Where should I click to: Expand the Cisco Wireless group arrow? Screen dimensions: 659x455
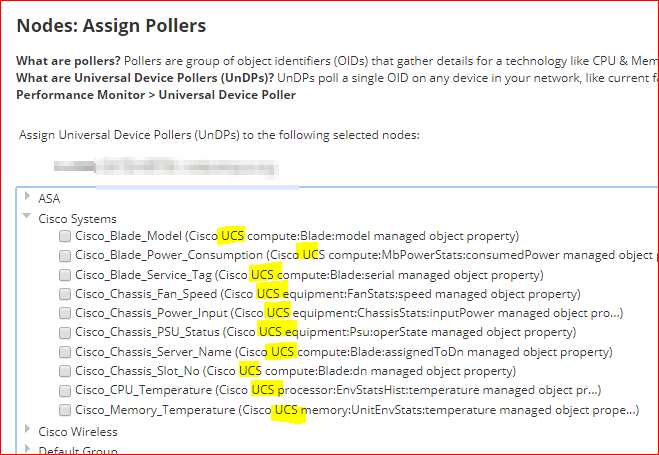(x=27, y=429)
